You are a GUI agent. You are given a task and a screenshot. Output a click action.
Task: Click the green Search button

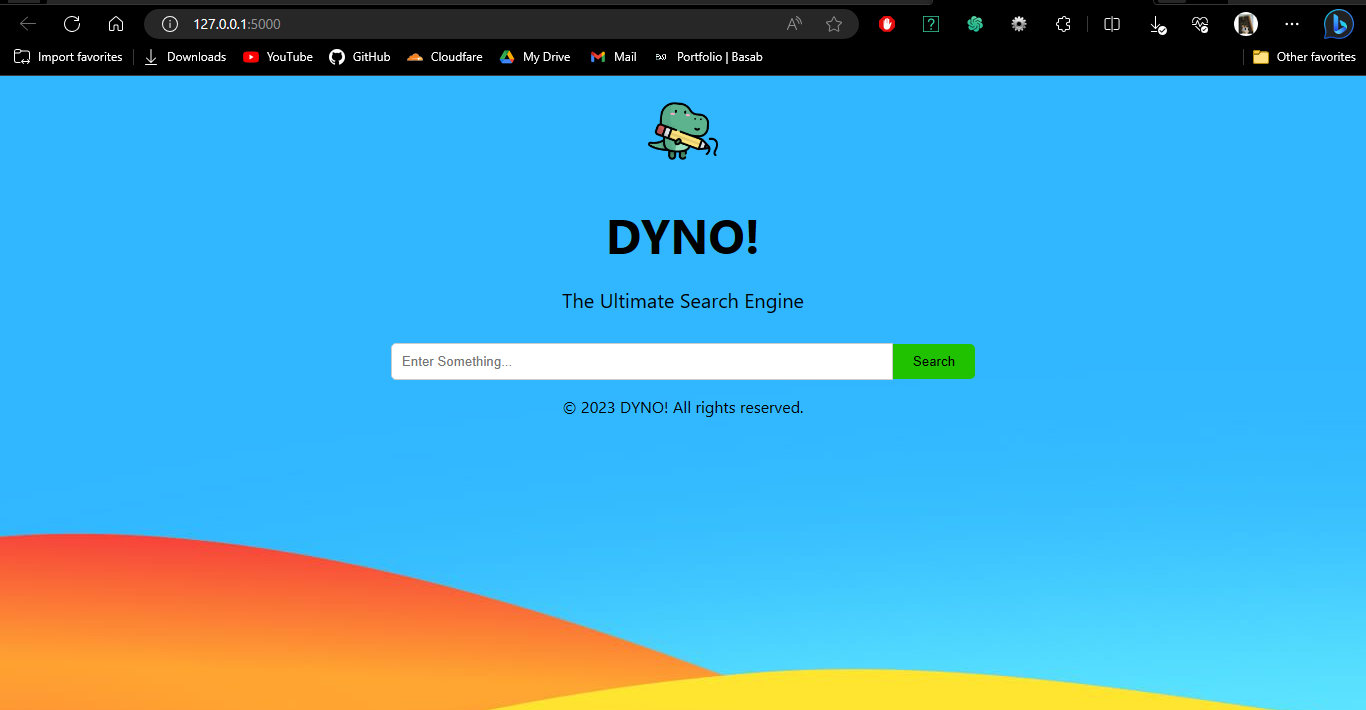(x=933, y=361)
